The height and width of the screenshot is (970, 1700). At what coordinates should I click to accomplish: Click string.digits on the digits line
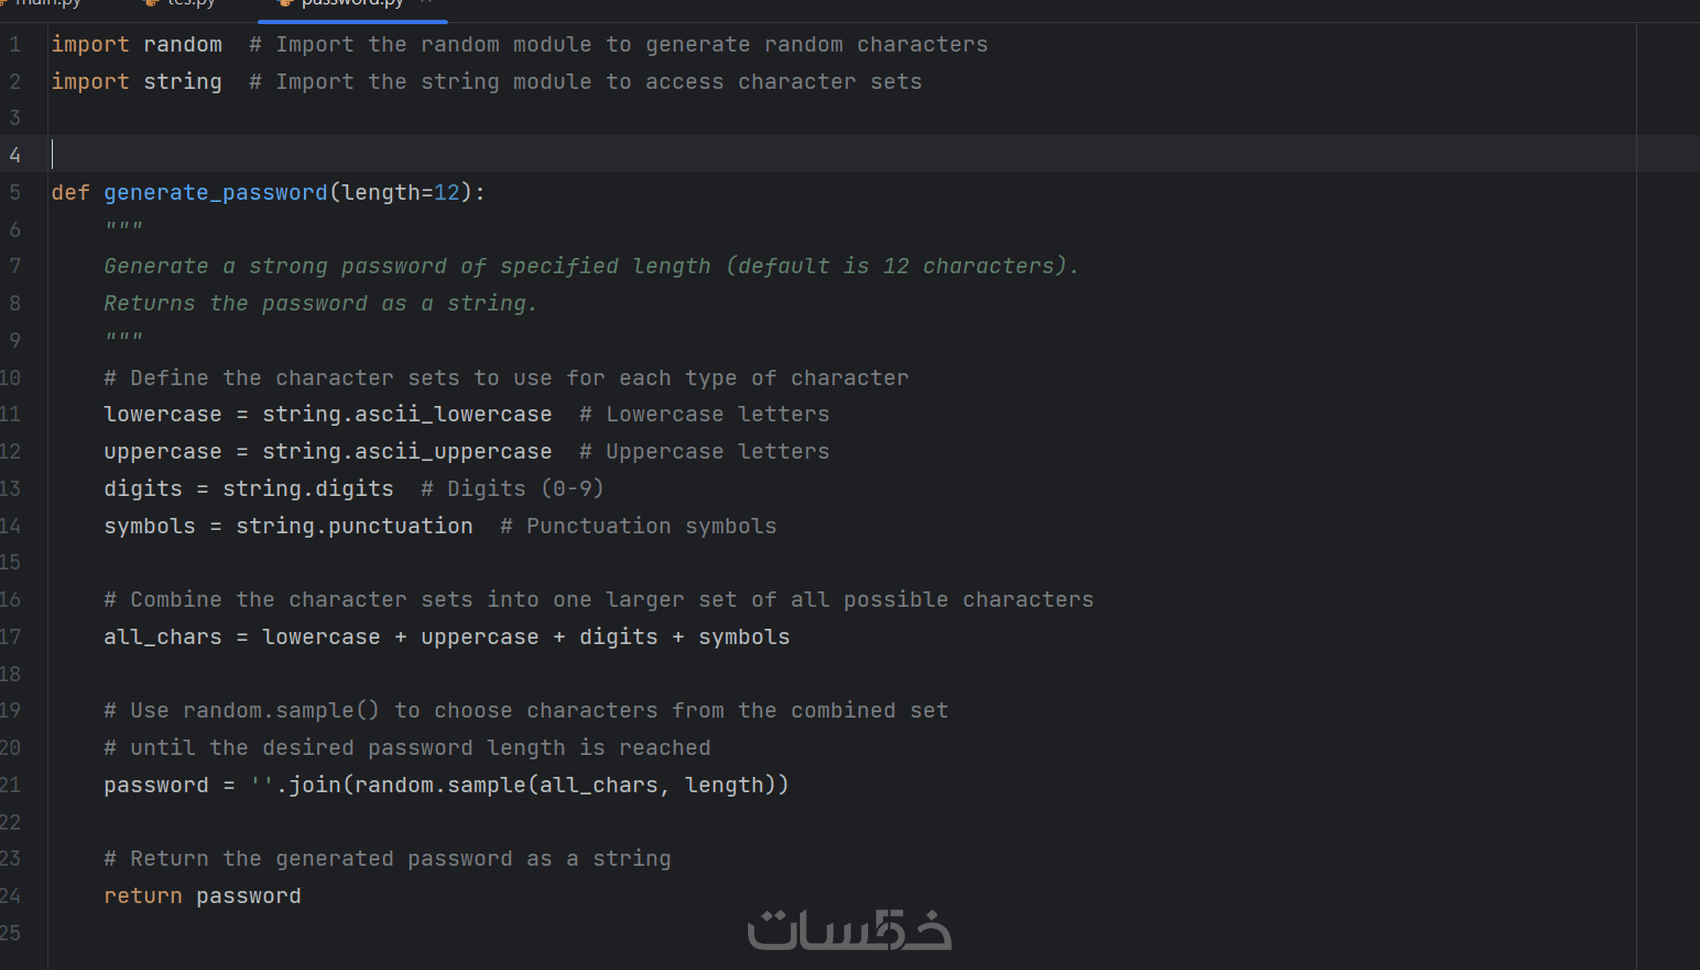point(307,489)
